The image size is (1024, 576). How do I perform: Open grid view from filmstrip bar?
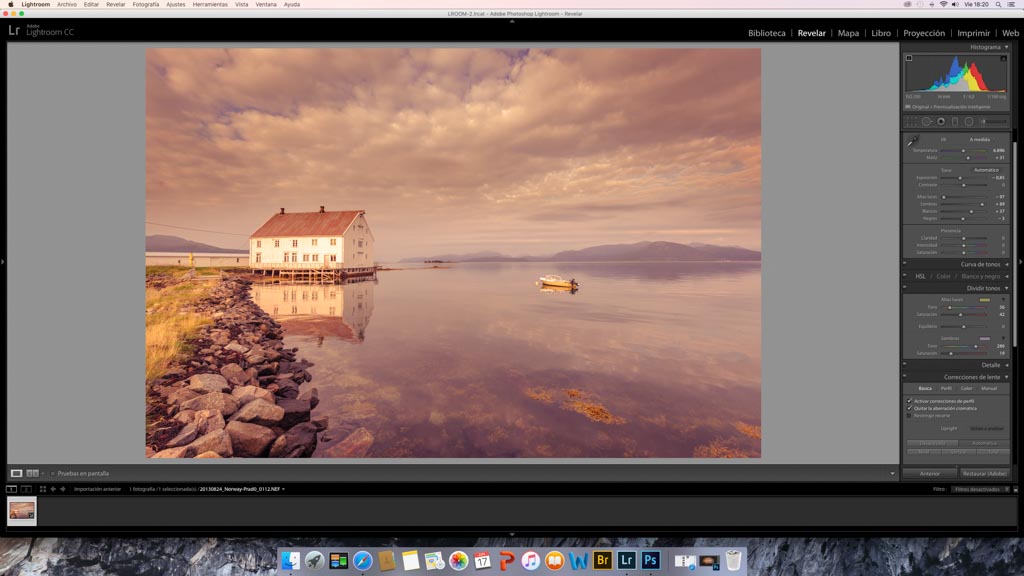click(x=43, y=489)
